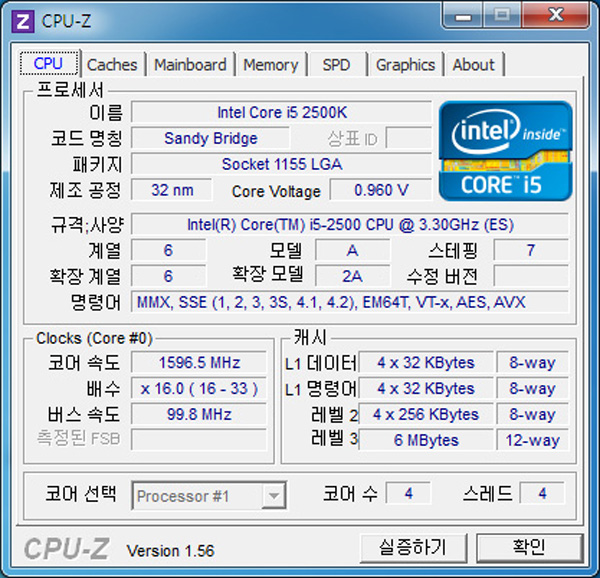Screen dimensions: 600x578
Task: Click the L1 명령어 4 x 32 KBytes value
Action: click(x=426, y=388)
